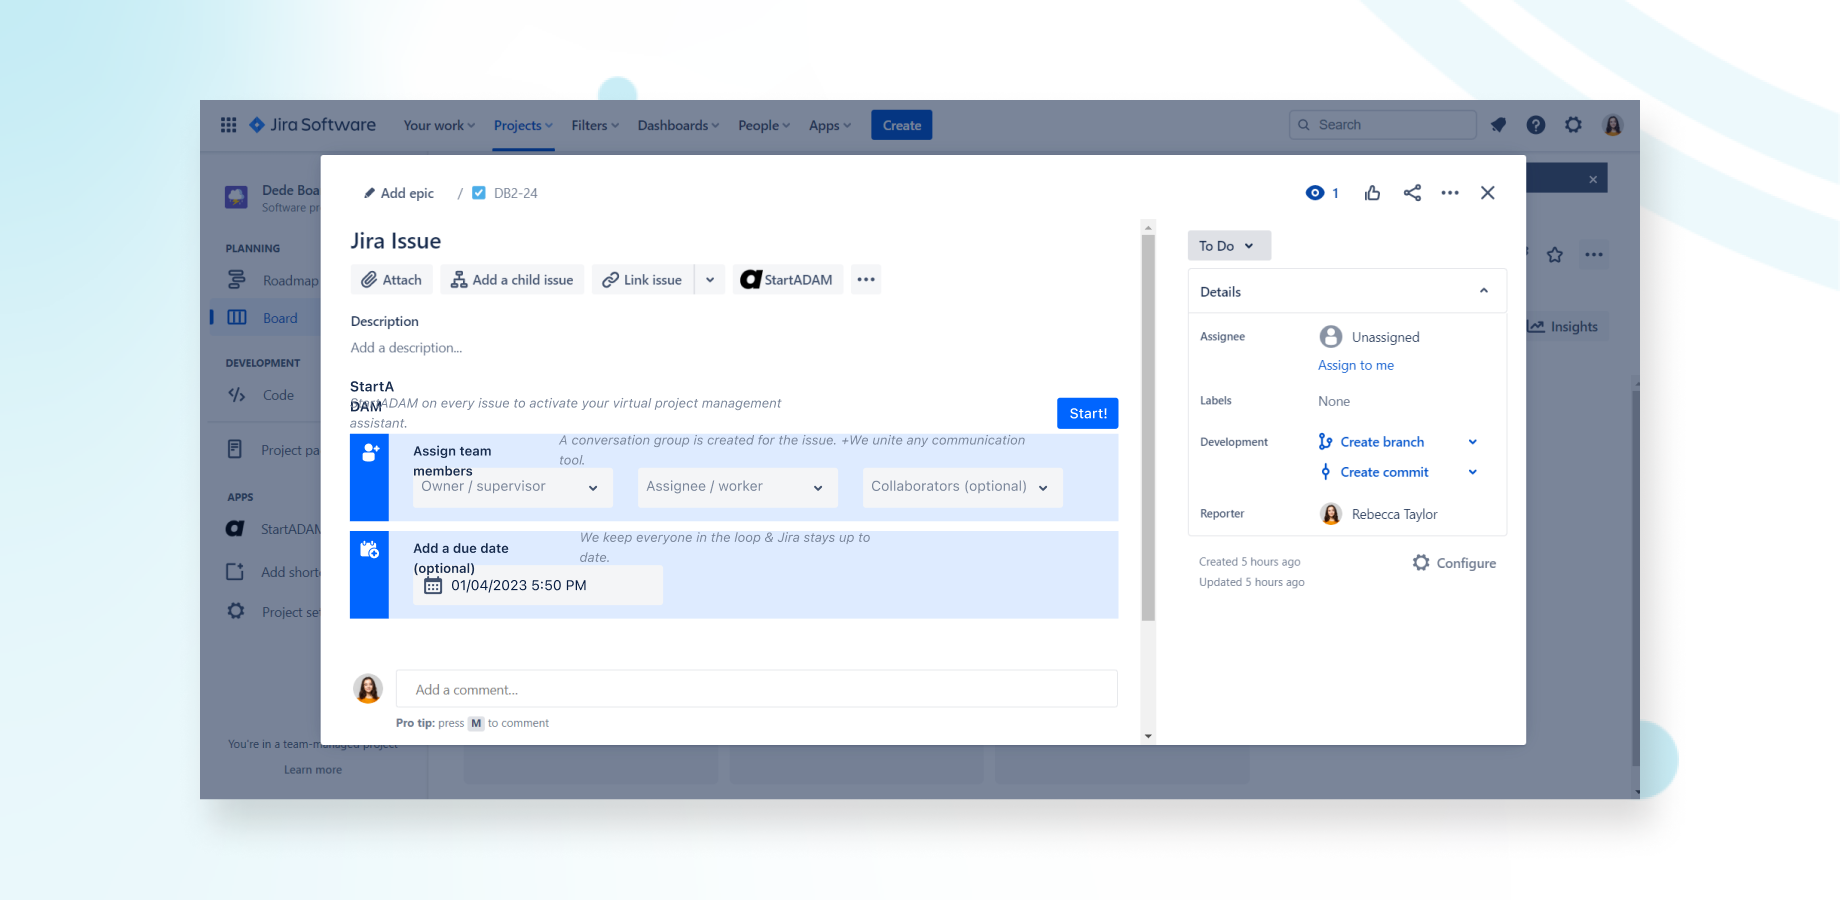
Task: Click Add a child issue button
Action: click(x=512, y=280)
